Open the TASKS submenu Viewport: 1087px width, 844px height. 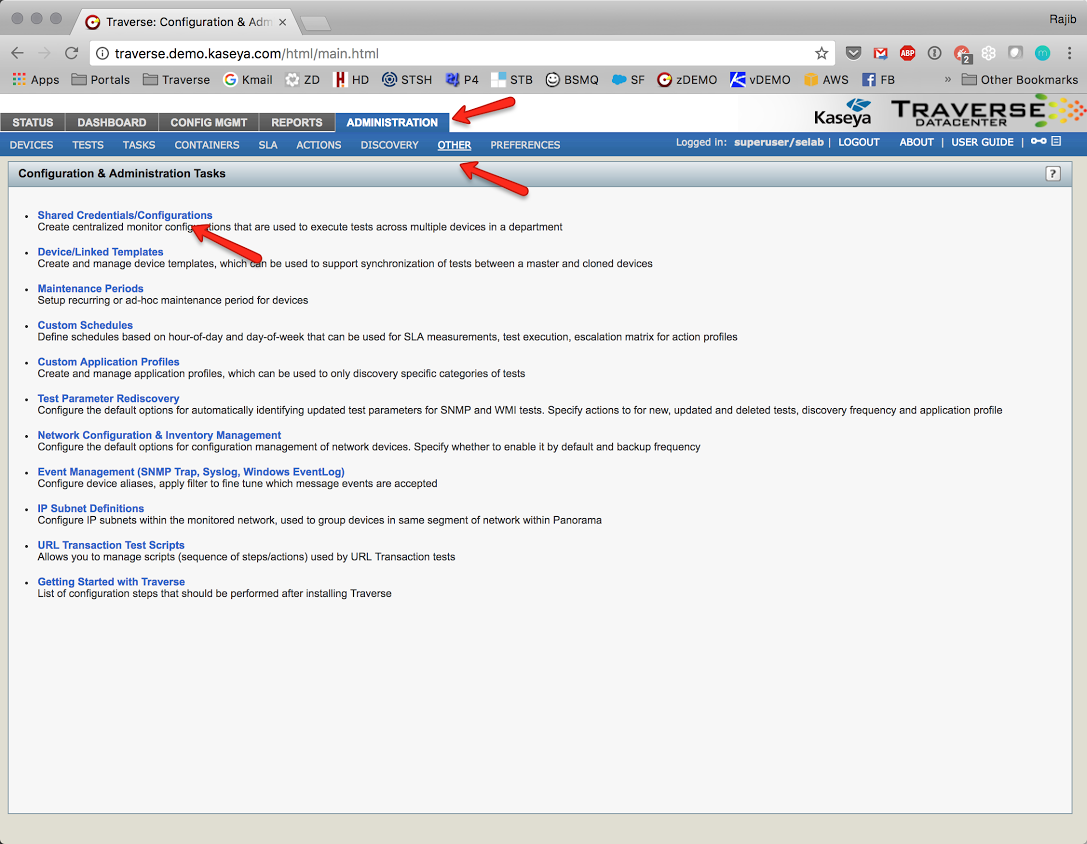(x=139, y=145)
